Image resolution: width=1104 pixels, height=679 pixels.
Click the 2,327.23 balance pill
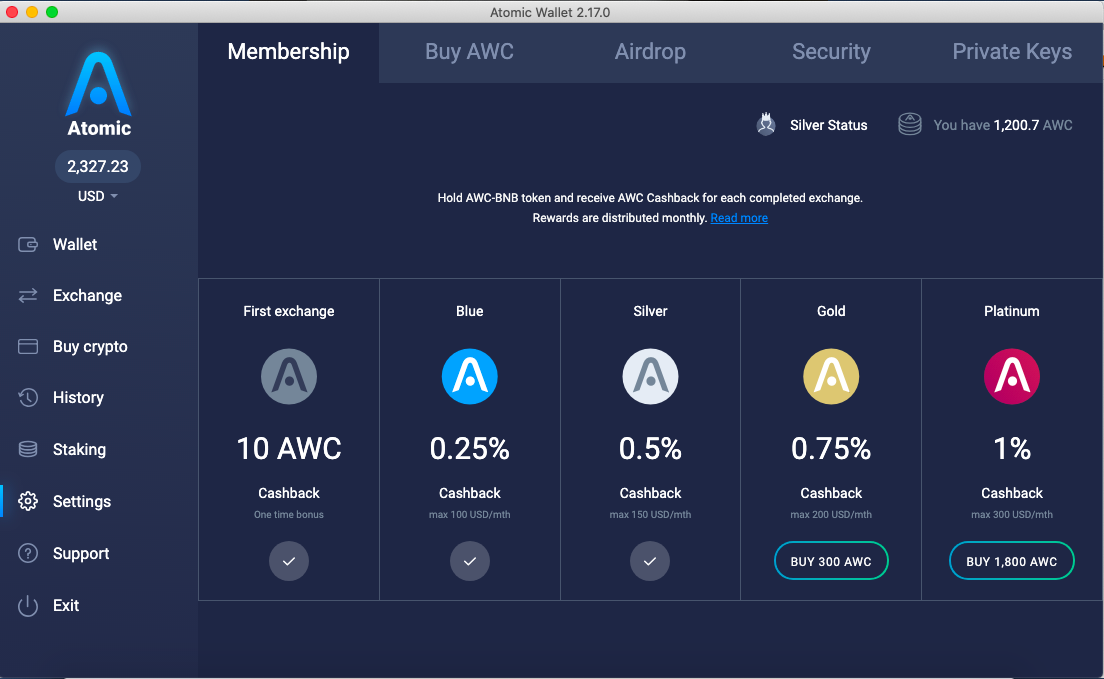[x=98, y=166]
